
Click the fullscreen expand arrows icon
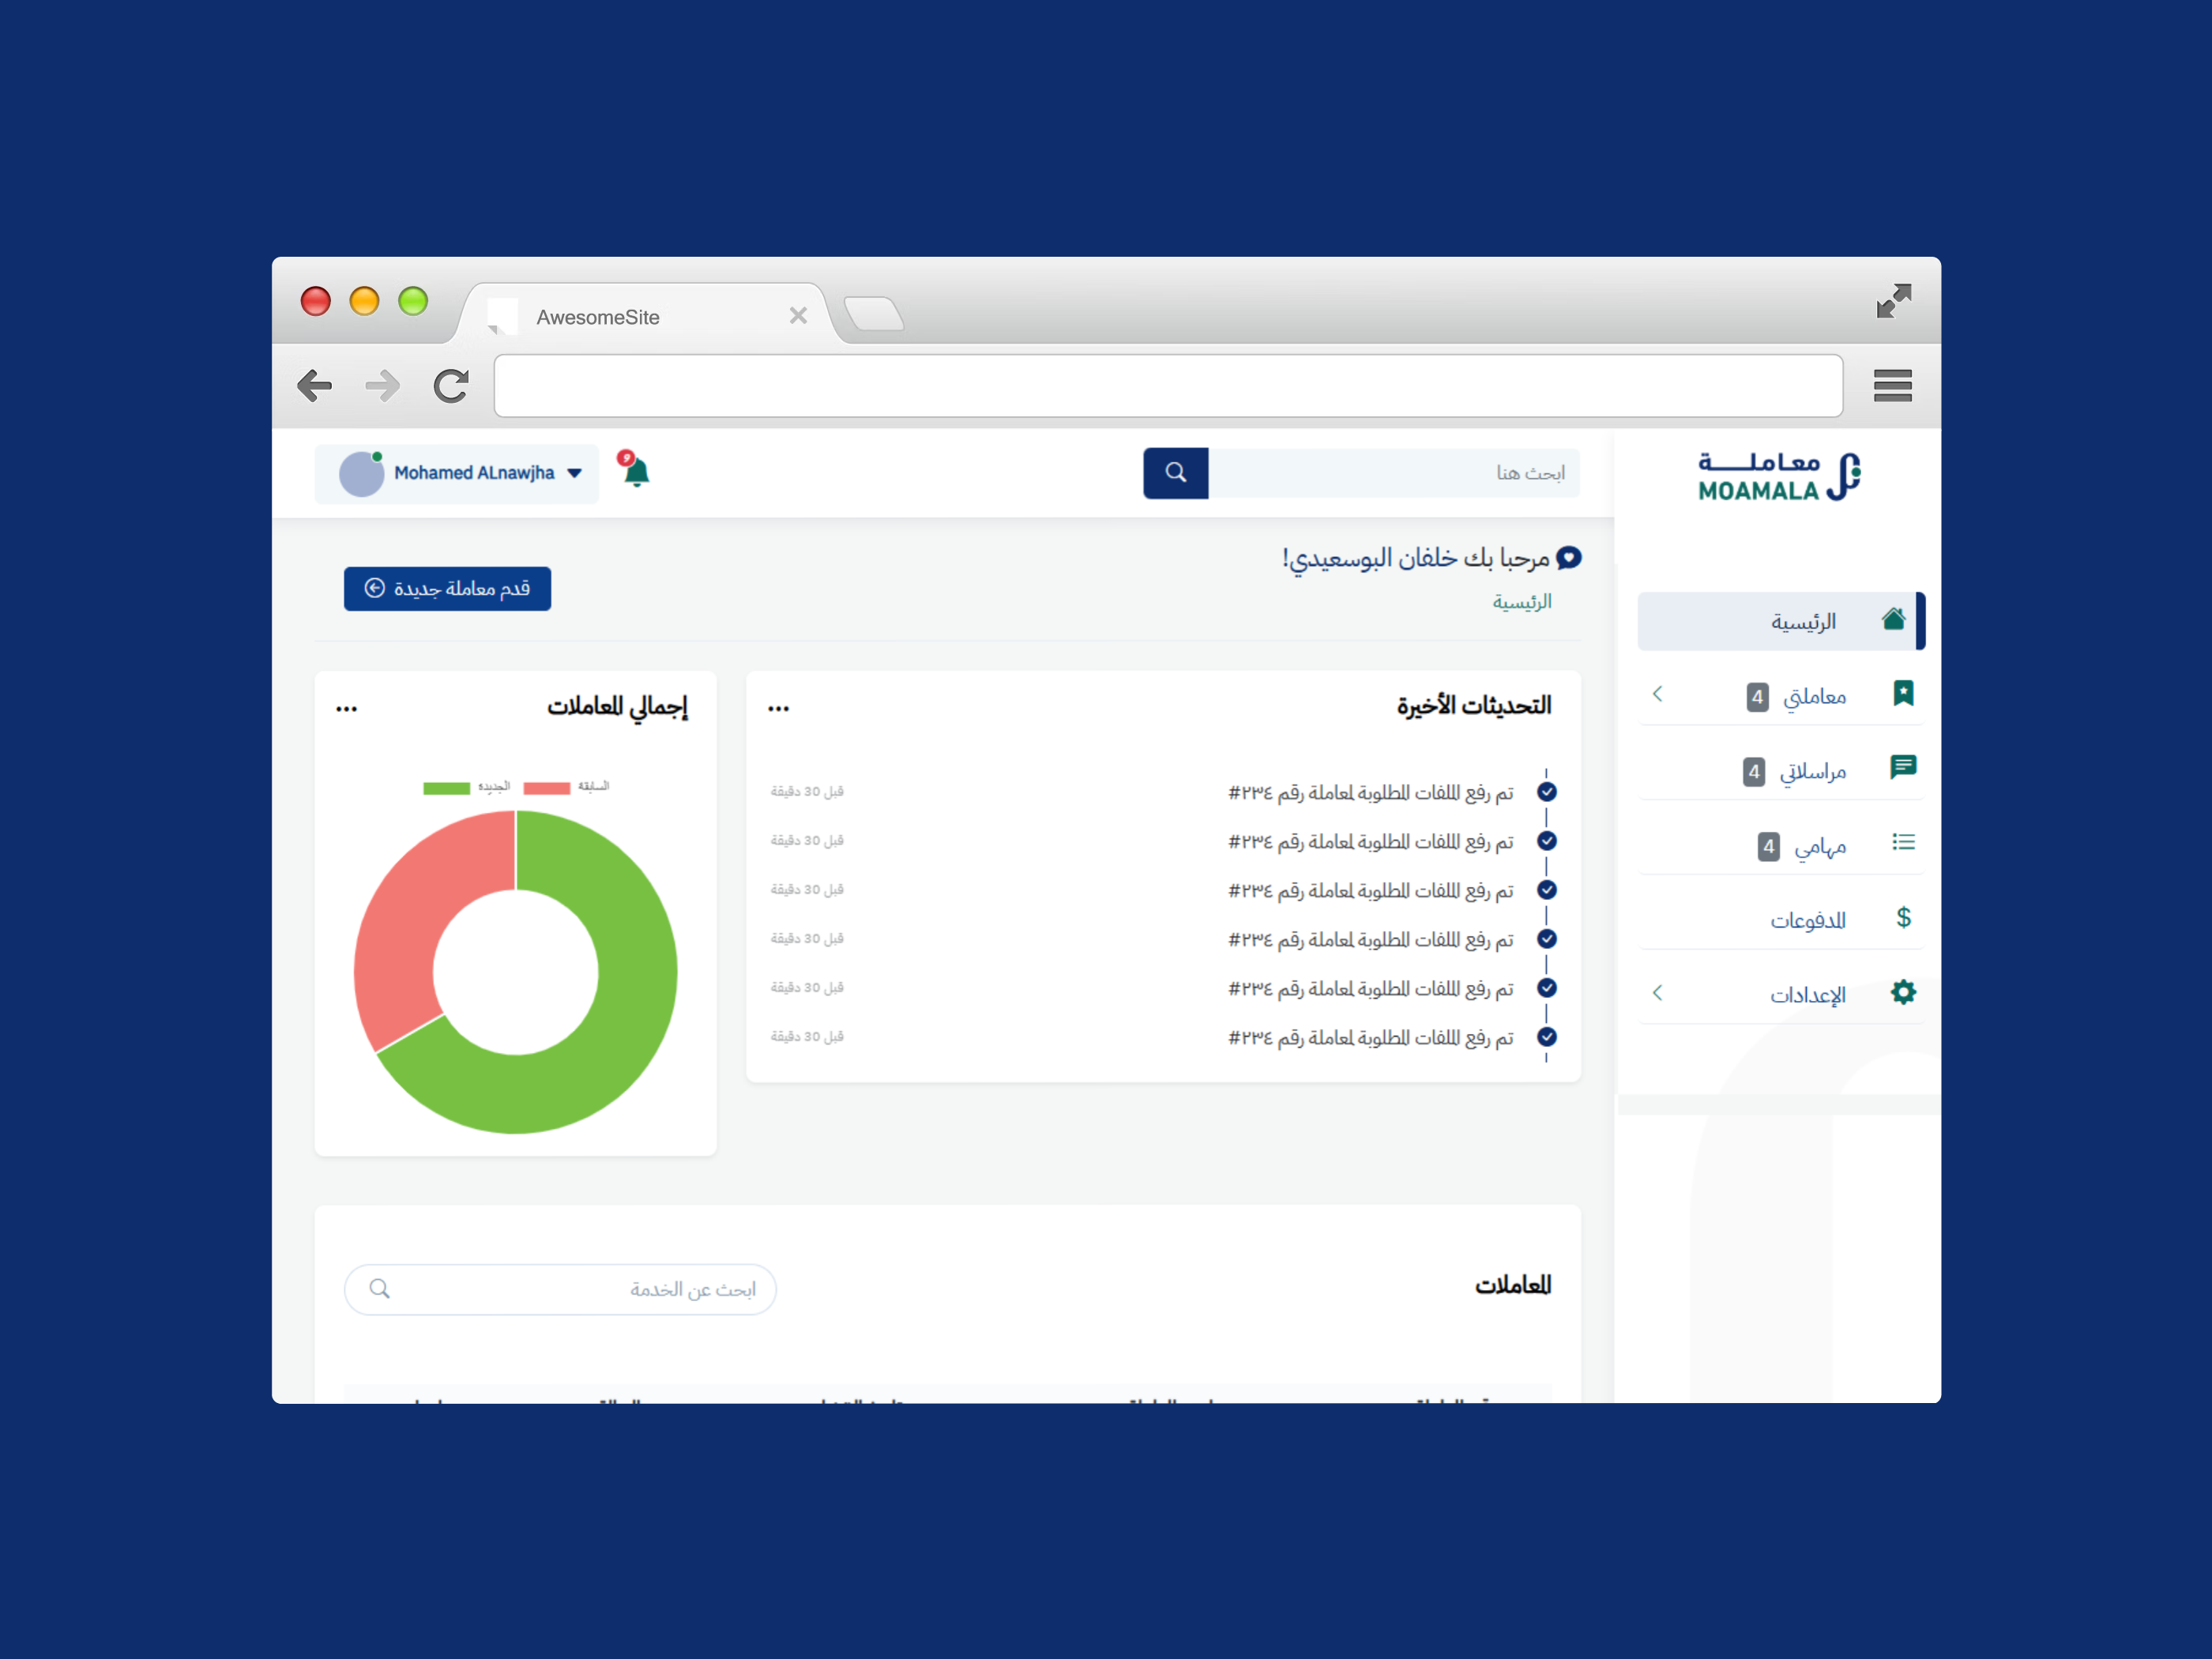tap(1893, 301)
